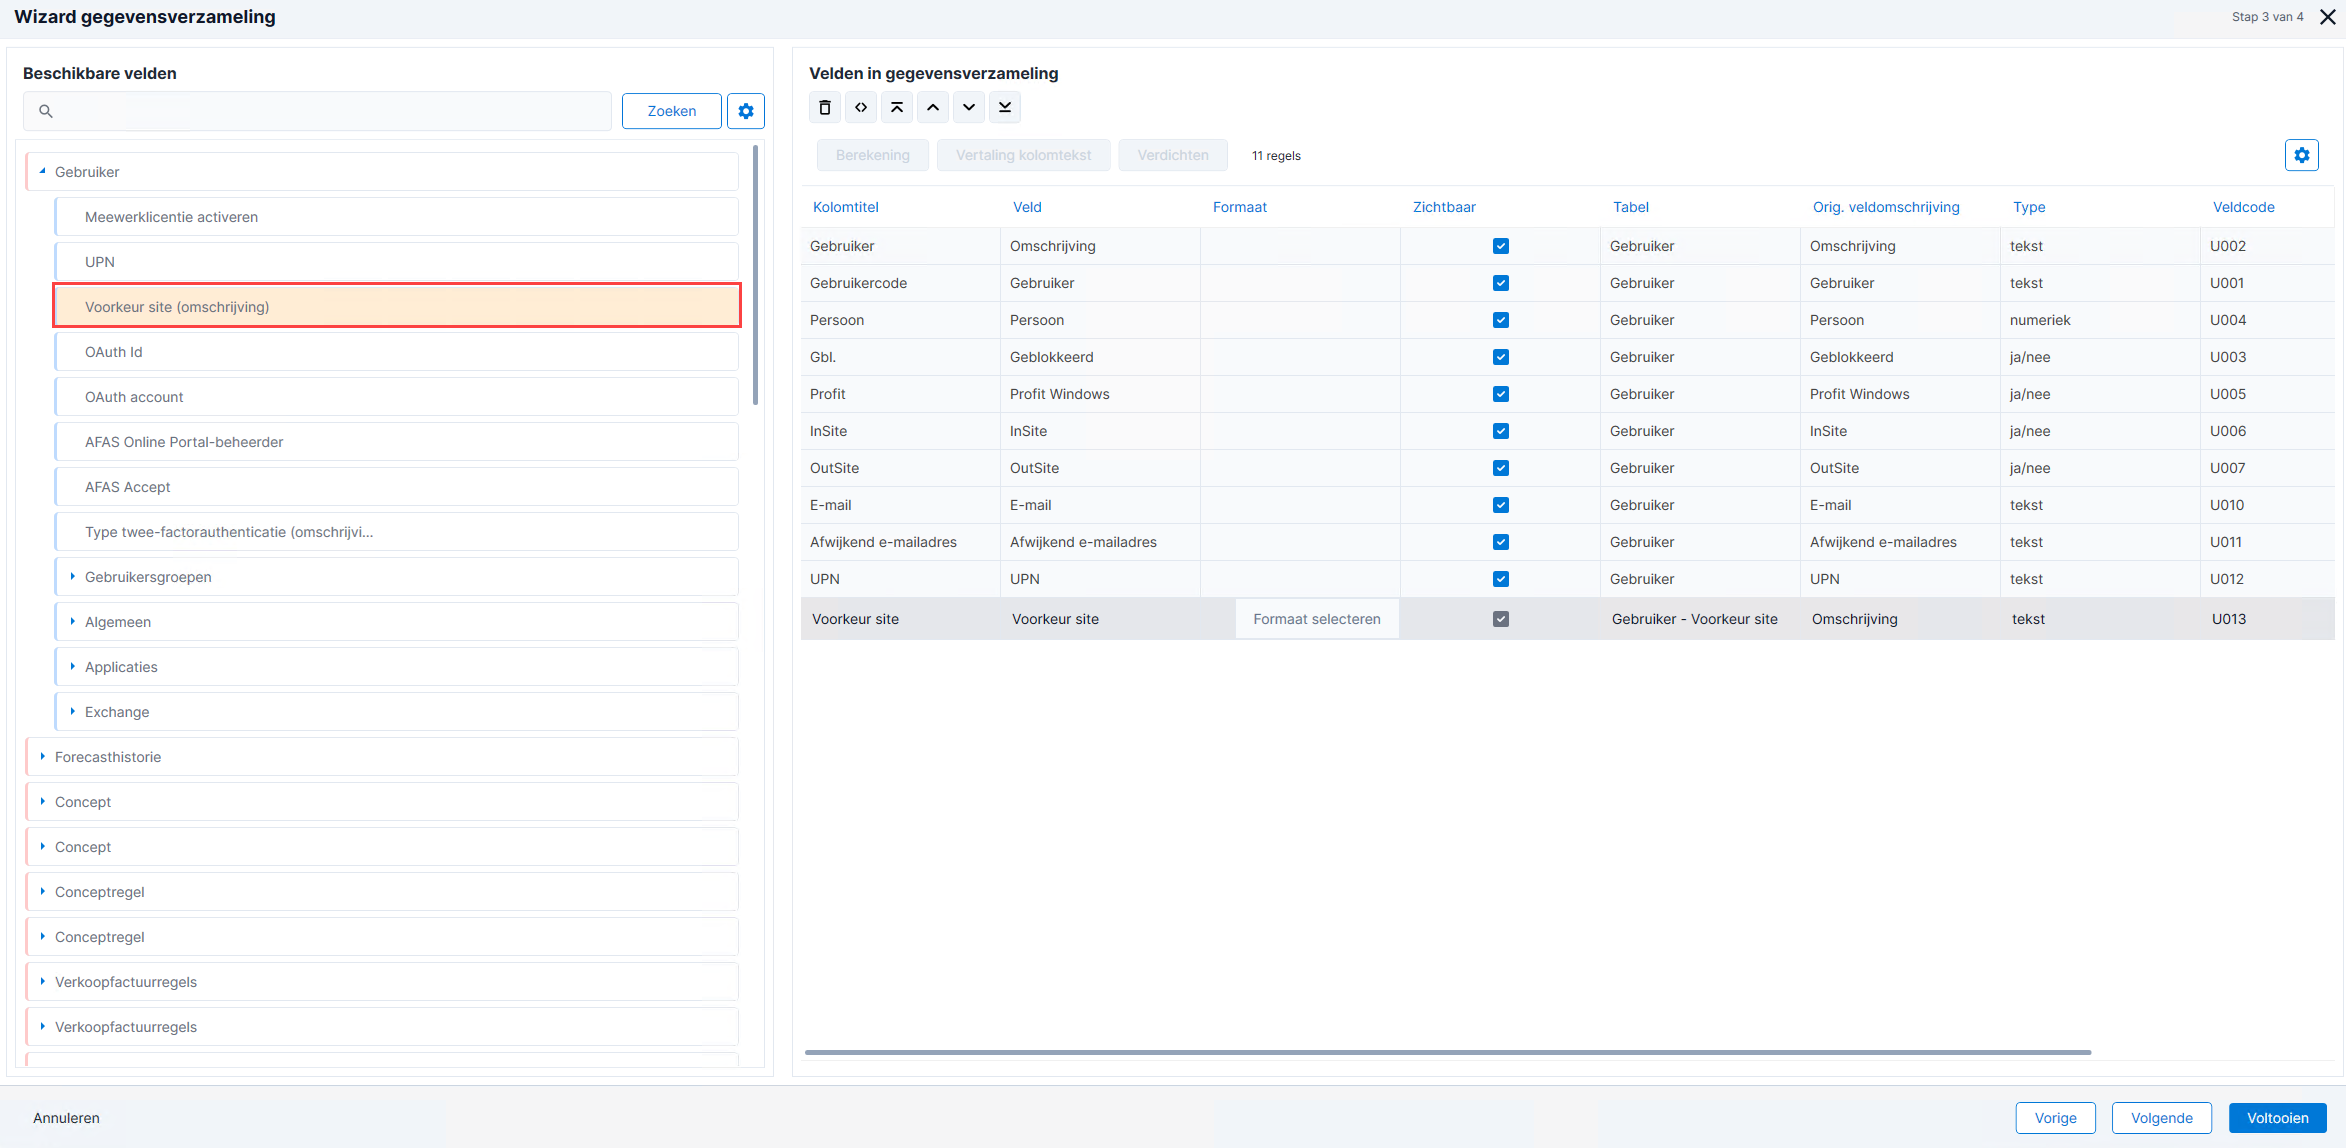Screen dimensions: 2346x1148
Task: Open settings gear next to Zoeken
Action: (x=746, y=111)
